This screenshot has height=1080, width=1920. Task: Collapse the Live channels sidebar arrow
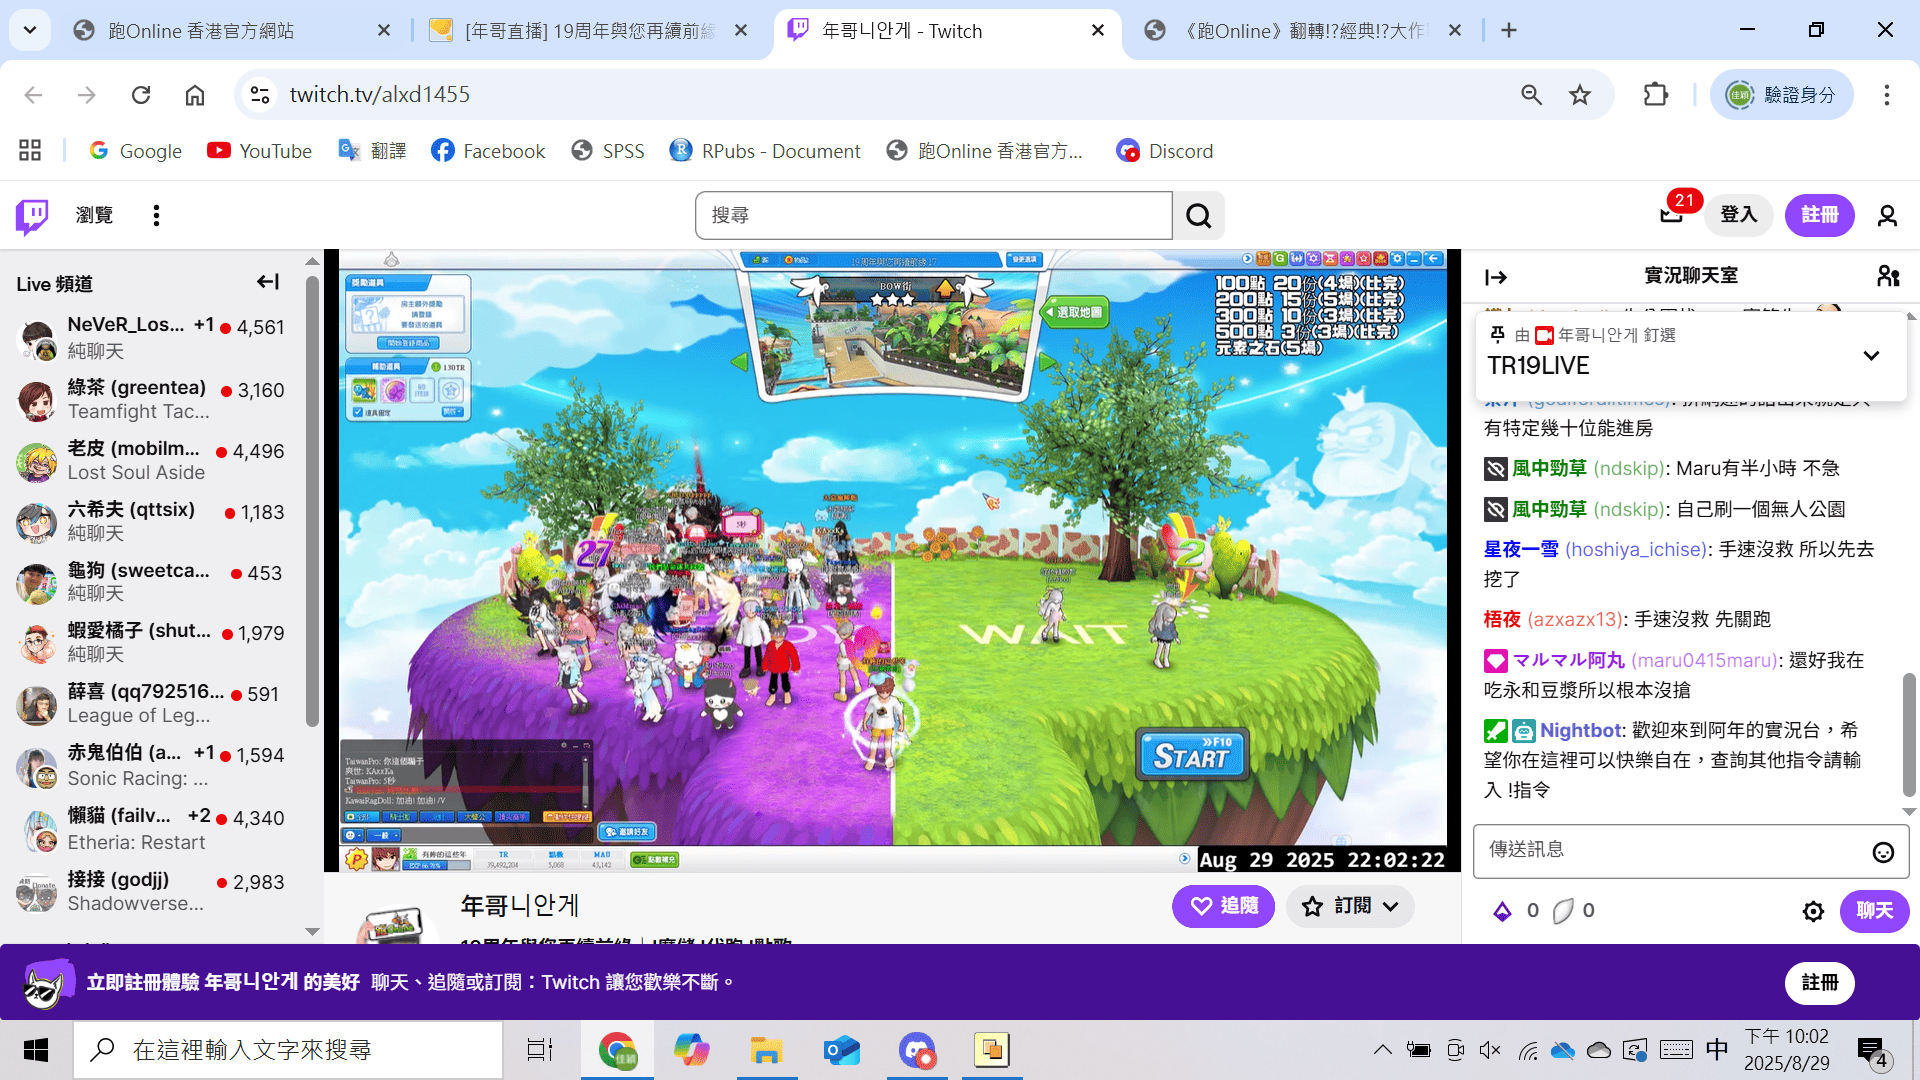tap(267, 282)
